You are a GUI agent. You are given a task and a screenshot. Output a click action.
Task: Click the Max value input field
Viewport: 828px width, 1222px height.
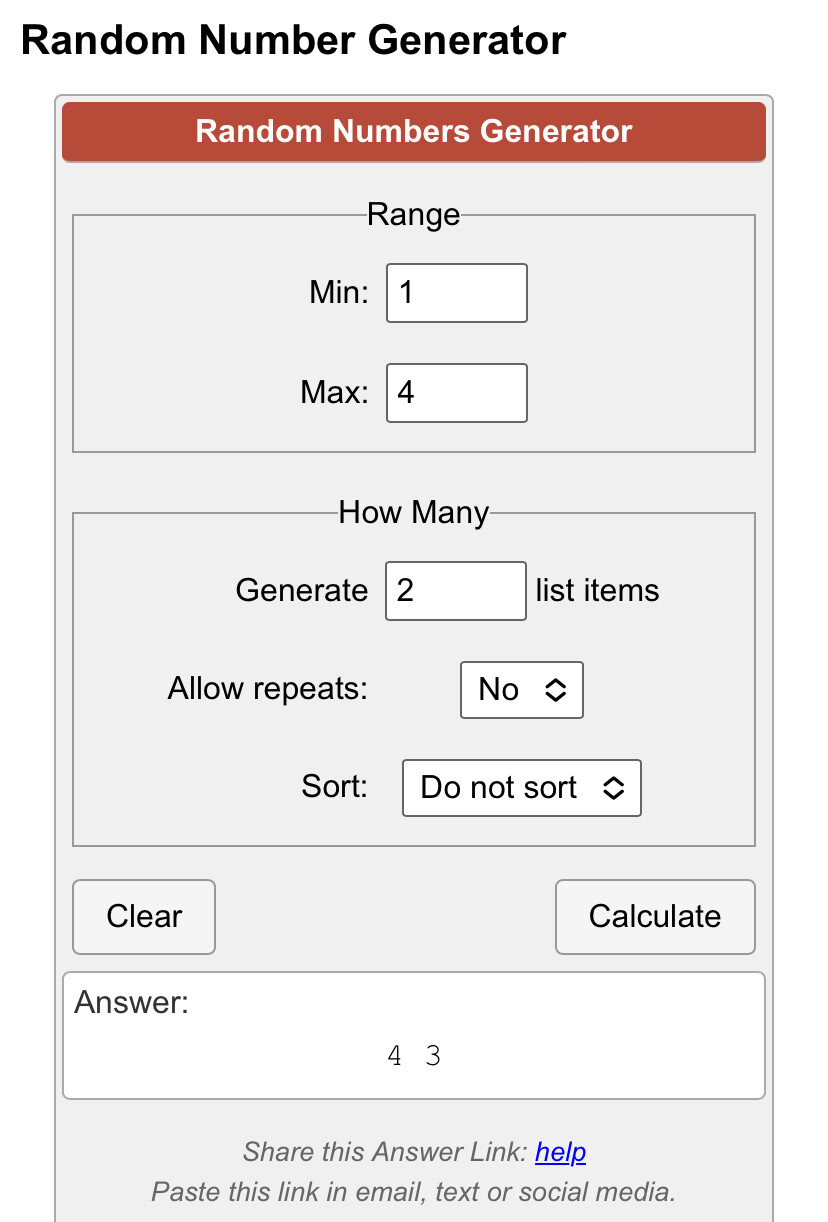click(456, 392)
